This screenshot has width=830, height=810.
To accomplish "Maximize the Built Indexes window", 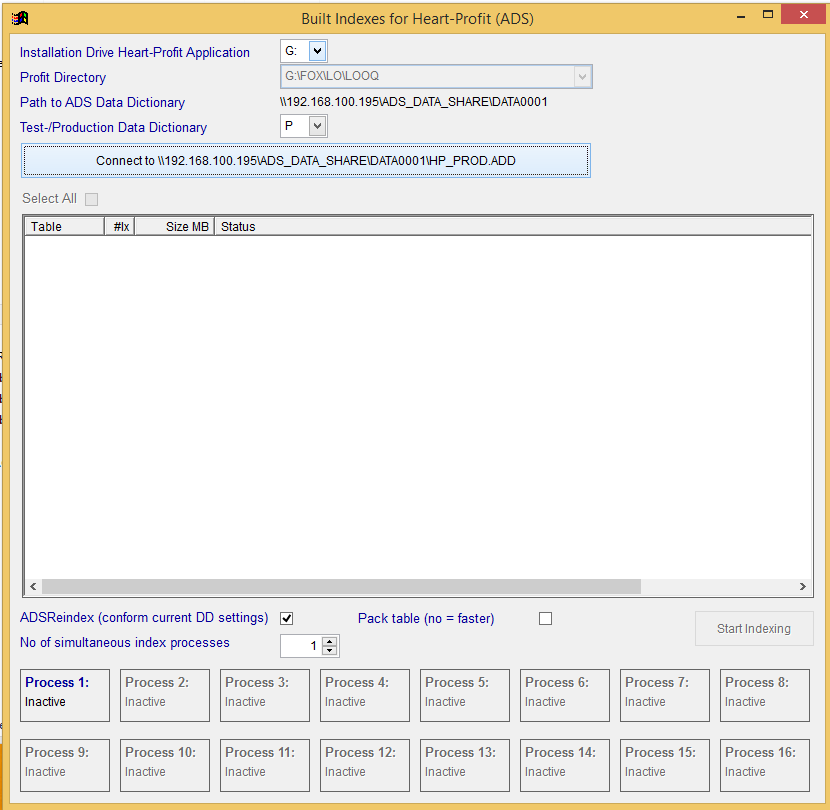I will tap(768, 15).
